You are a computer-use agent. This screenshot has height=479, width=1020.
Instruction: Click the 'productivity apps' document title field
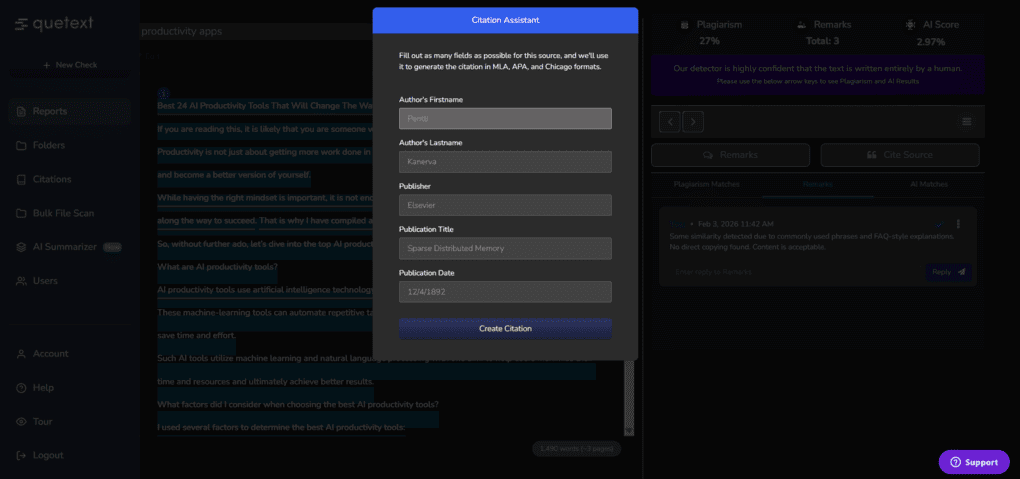pyautogui.click(x=255, y=31)
